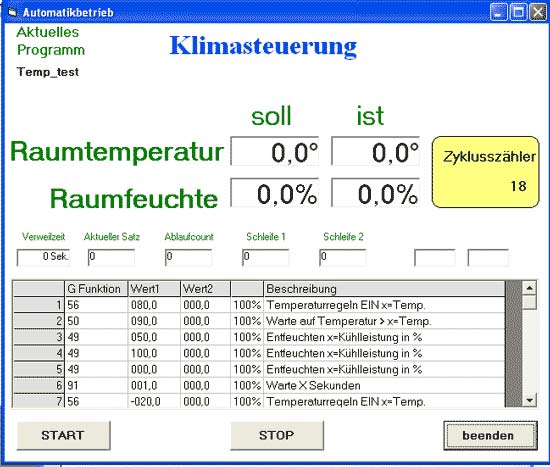Click the STOP button
Image resolution: width=550 pixels, height=467 pixels.
click(x=277, y=435)
